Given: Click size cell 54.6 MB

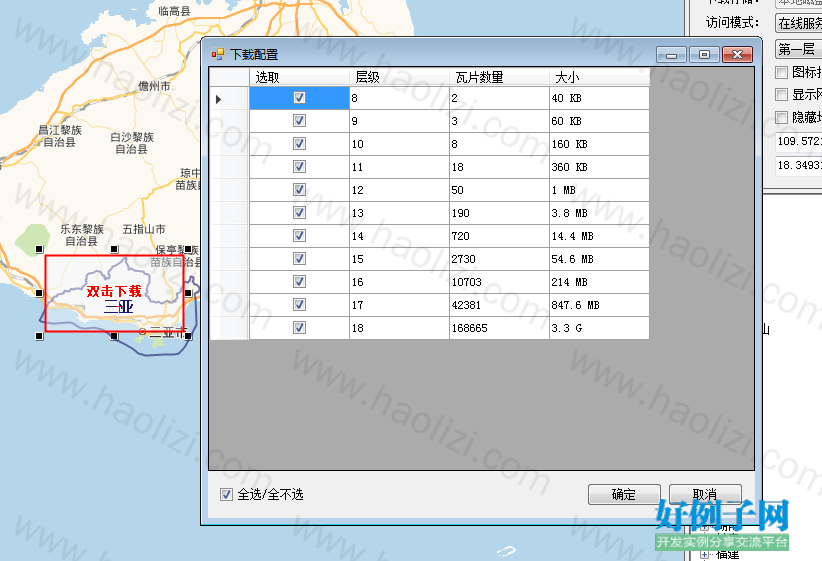Looking at the screenshot, I should (599, 259).
